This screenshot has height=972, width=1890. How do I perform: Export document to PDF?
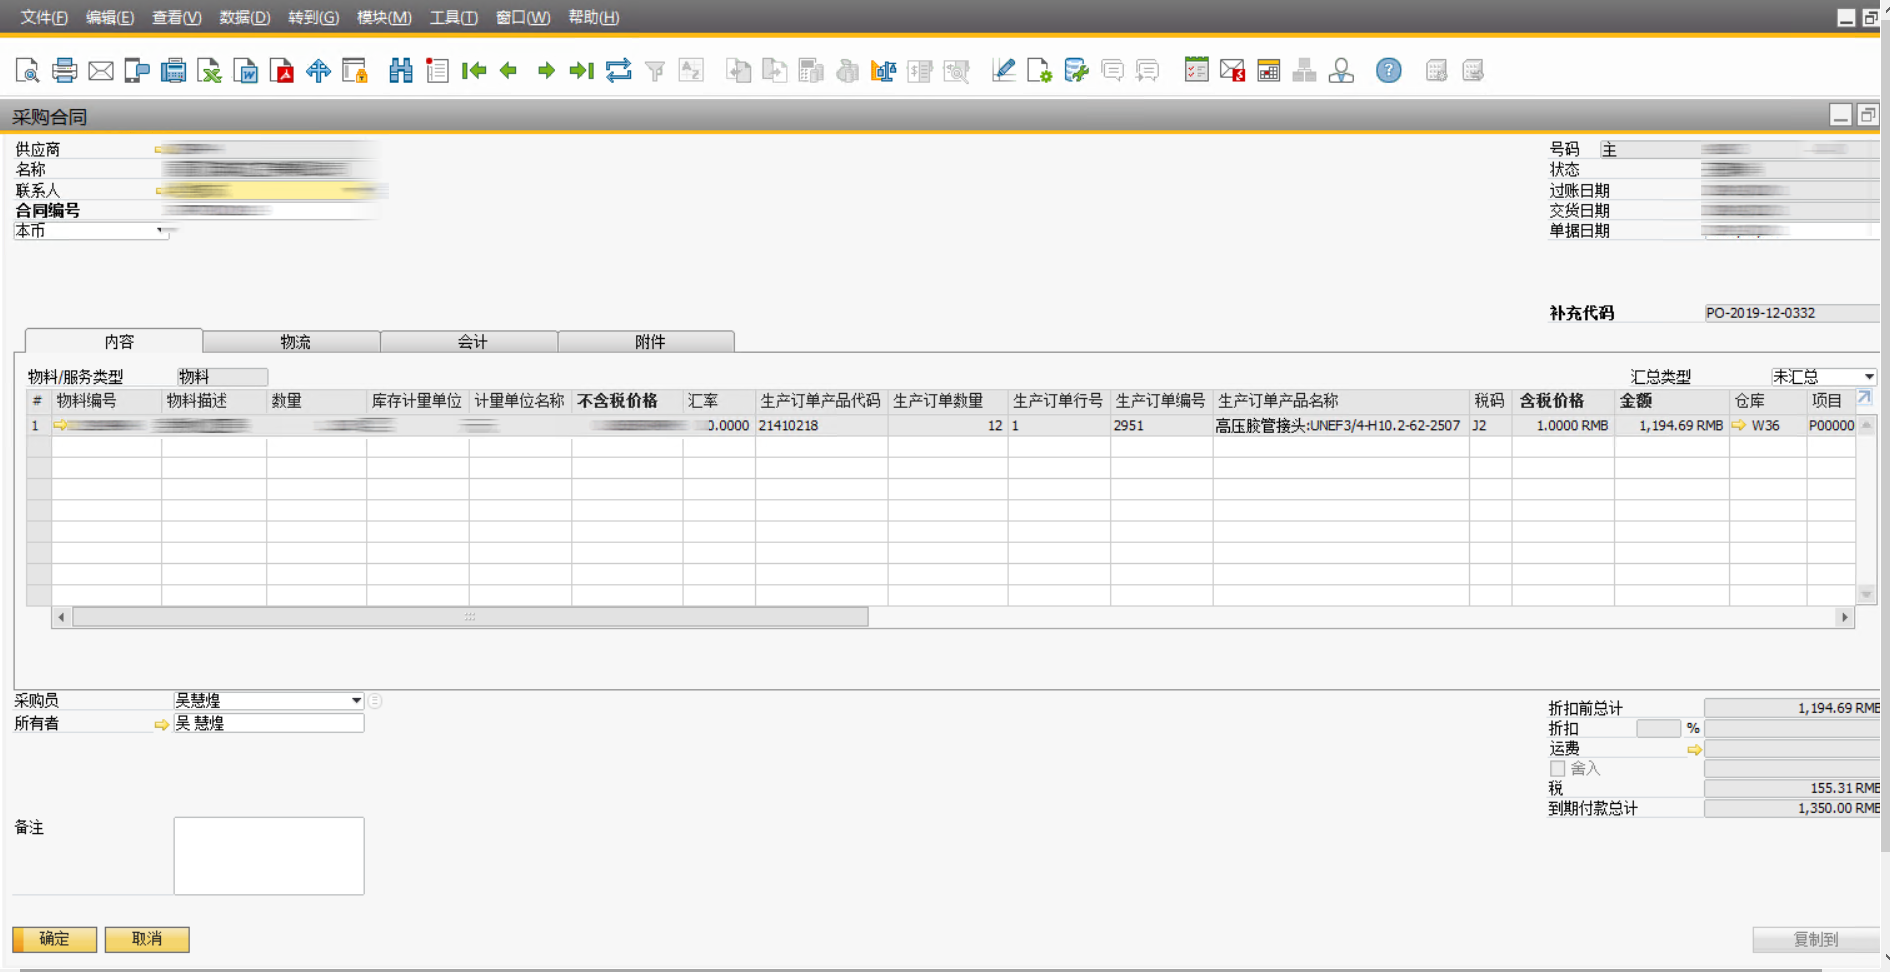pos(282,70)
